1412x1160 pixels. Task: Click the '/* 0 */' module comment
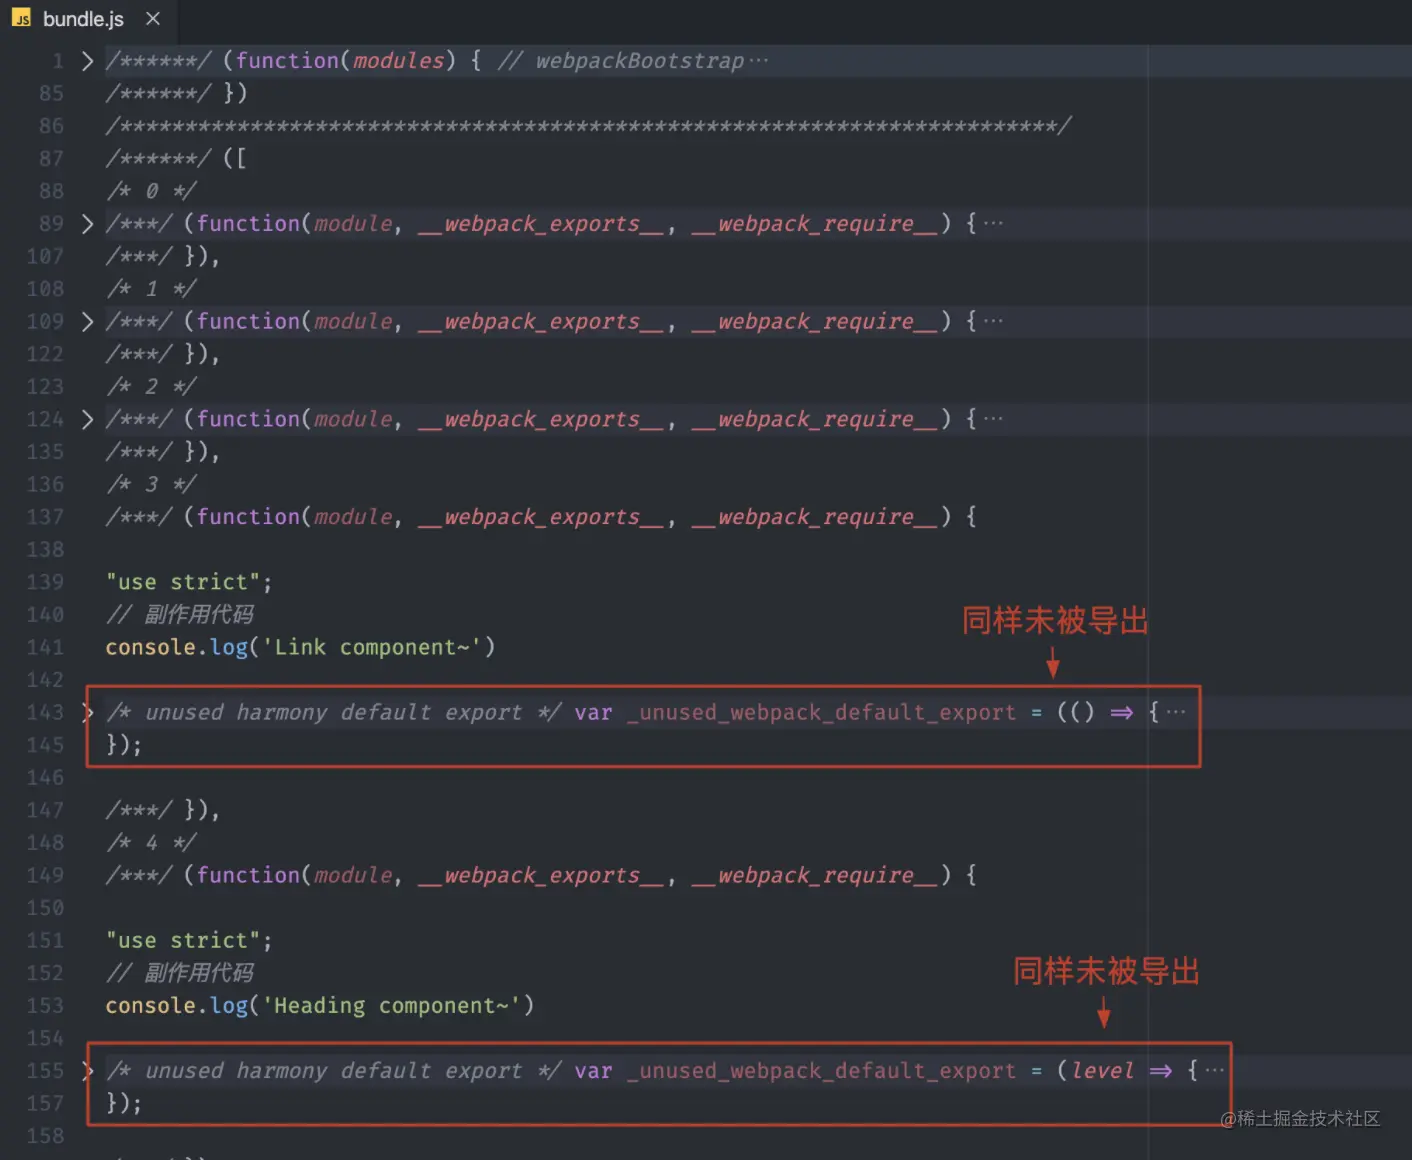(x=151, y=191)
